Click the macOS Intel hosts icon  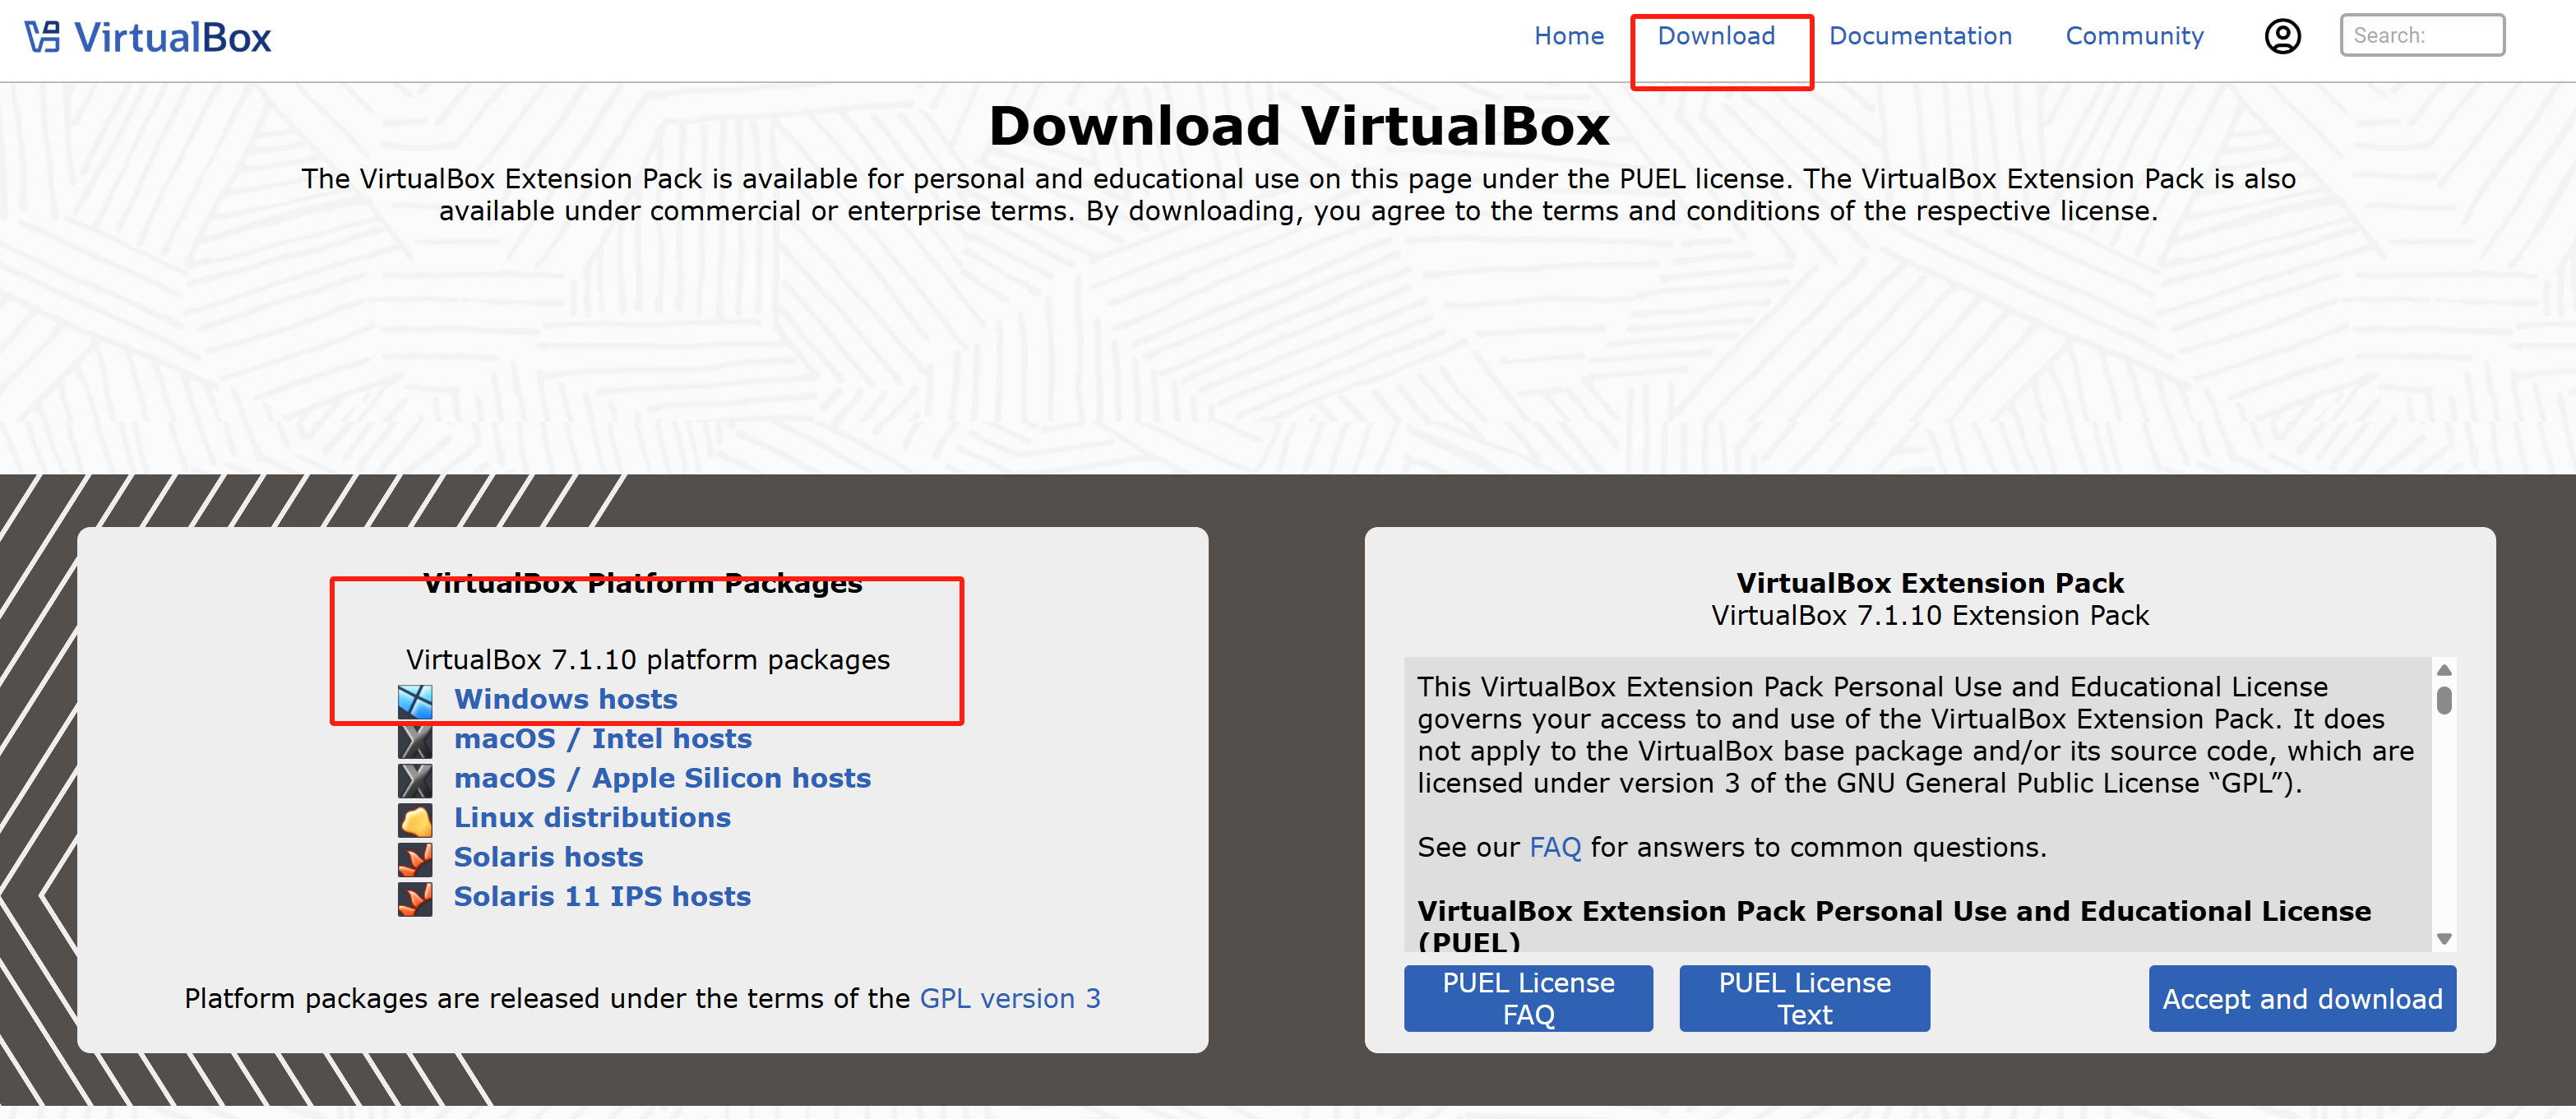coord(415,740)
